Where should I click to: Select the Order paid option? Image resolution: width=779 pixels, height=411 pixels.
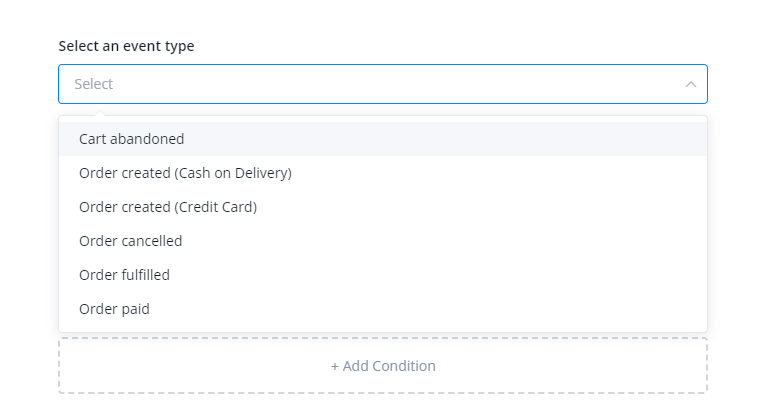point(115,309)
